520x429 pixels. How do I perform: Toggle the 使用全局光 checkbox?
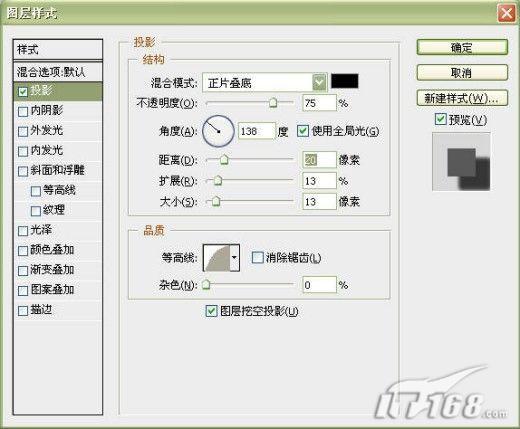[x=303, y=131]
